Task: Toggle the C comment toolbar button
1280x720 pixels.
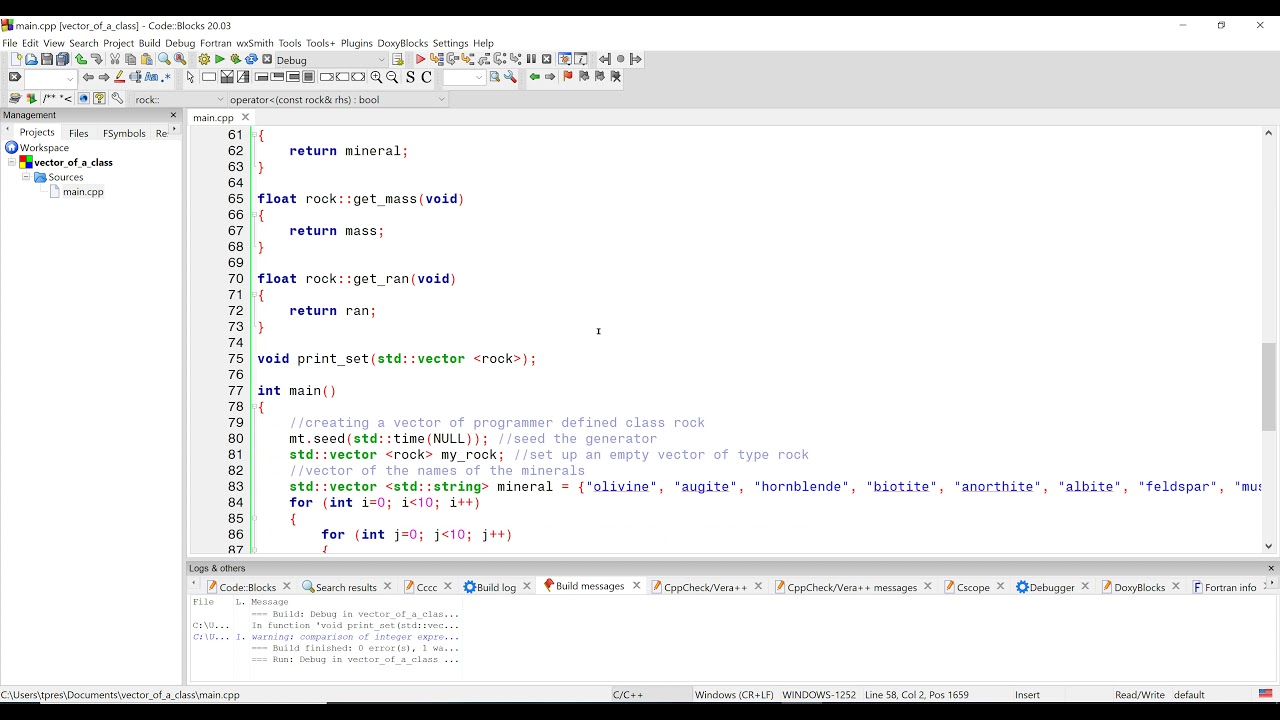Action: (x=426, y=77)
